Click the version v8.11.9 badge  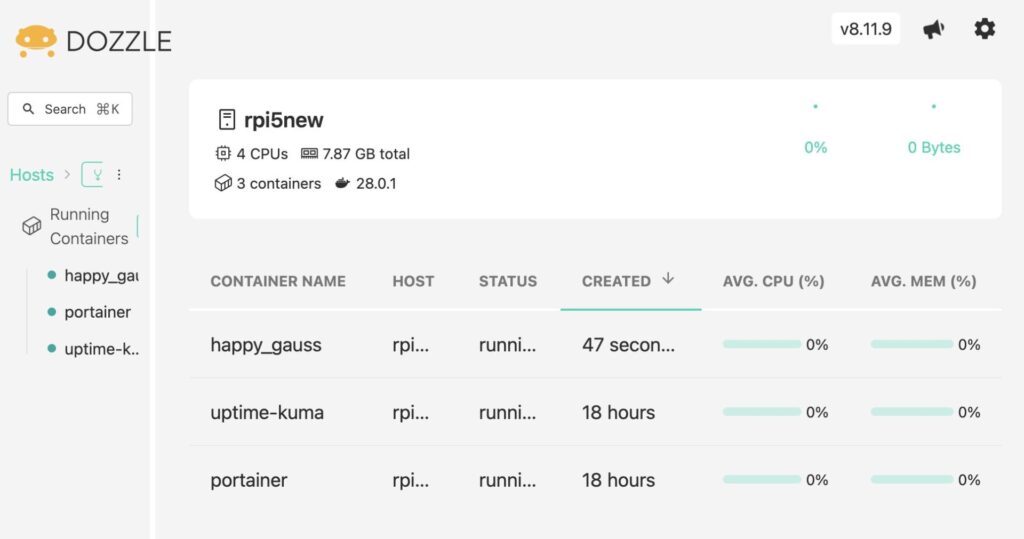coord(865,29)
